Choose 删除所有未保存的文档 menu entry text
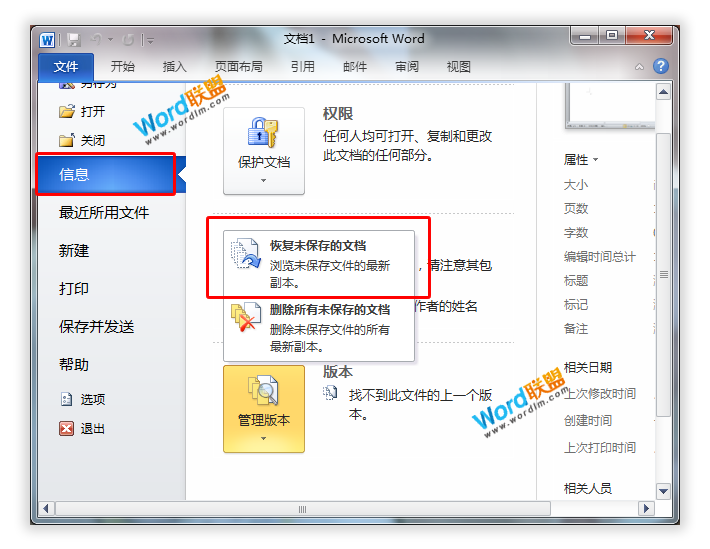Image resolution: width=710 pixels, height=549 pixels. click(x=330, y=309)
